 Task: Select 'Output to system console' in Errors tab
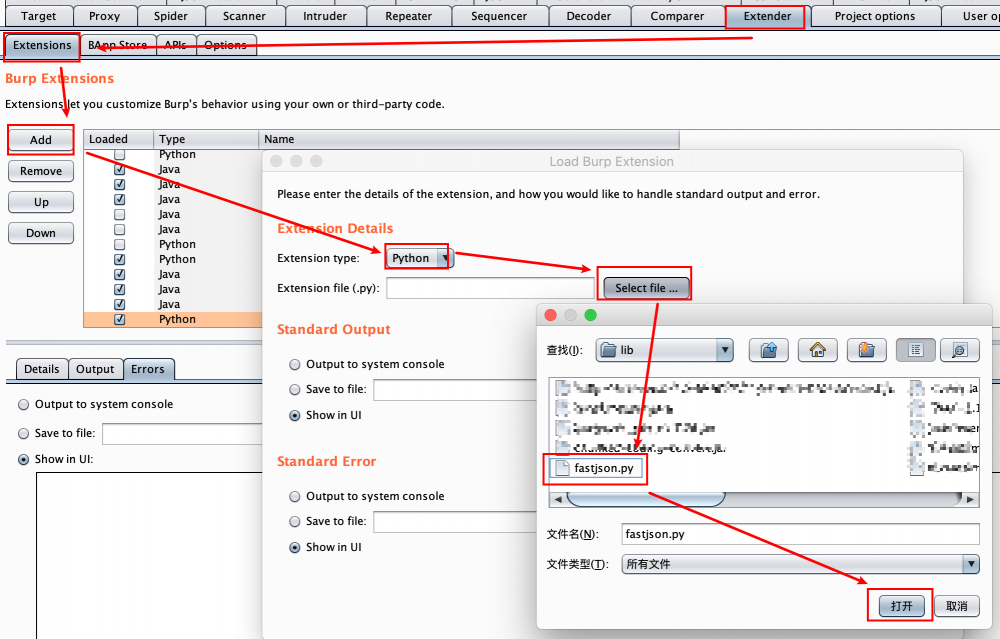point(24,404)
